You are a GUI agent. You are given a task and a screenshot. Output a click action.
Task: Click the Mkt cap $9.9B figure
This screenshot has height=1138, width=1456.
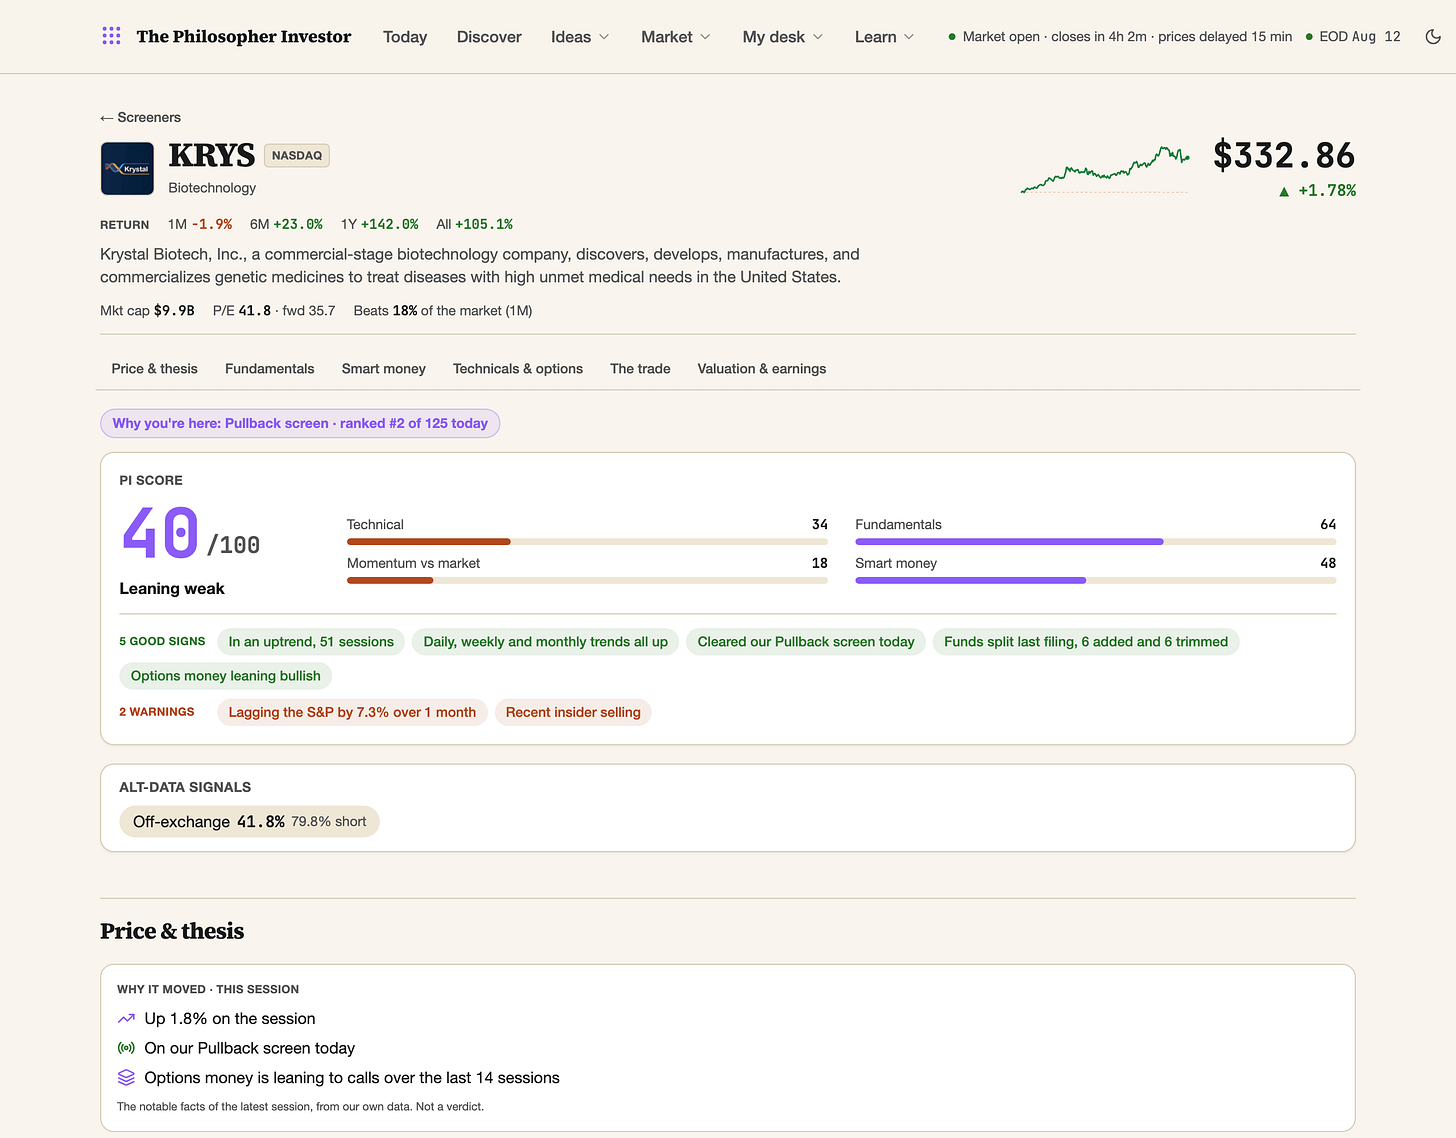(147, 311)
